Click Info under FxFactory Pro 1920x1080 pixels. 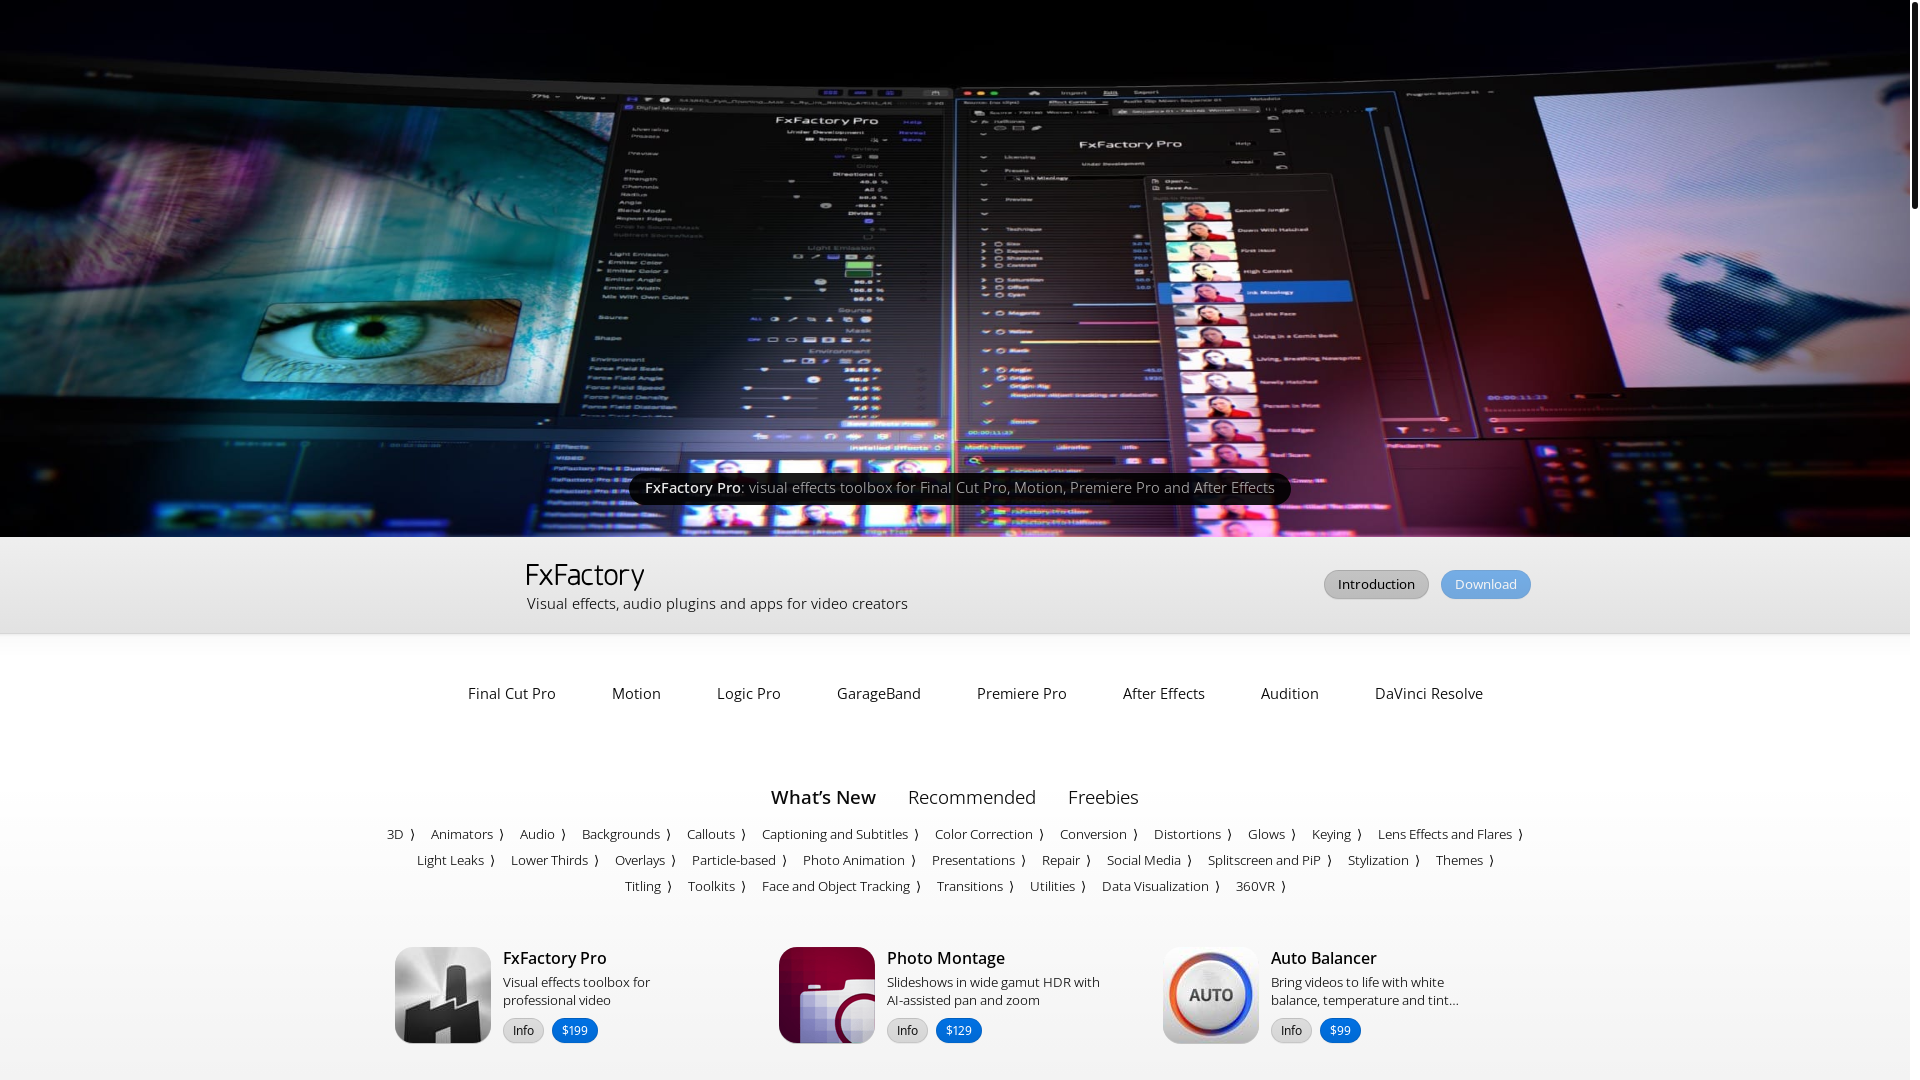point(523,1031)
